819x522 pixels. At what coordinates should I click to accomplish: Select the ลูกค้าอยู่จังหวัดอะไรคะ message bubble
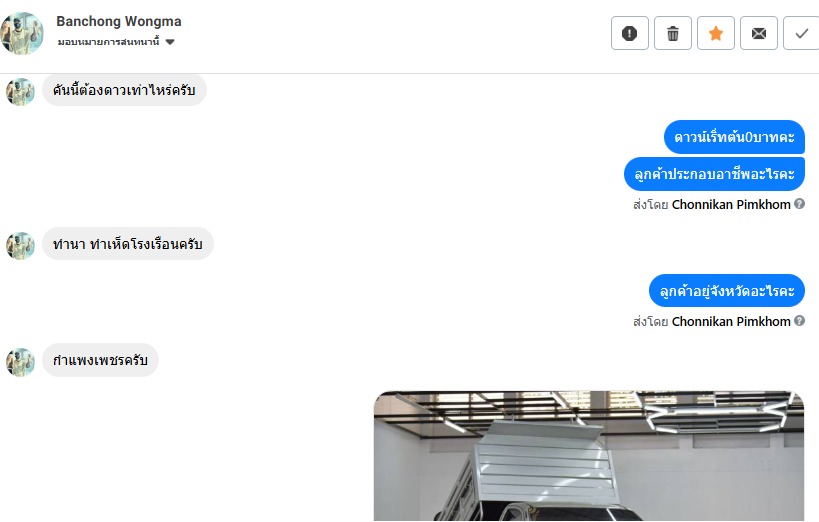(727, 291)
